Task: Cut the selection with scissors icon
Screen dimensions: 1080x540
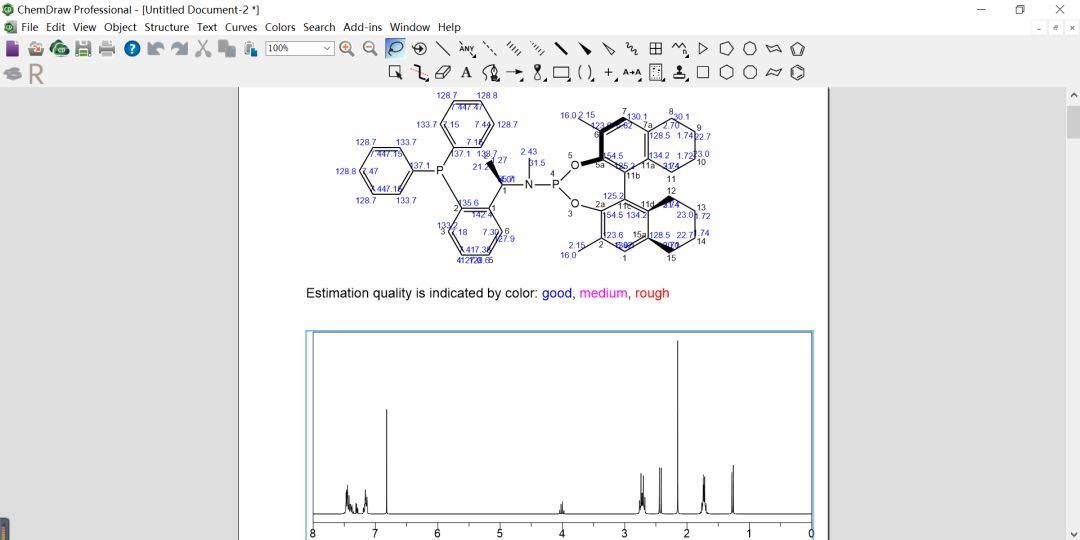Action: point(202,49)
